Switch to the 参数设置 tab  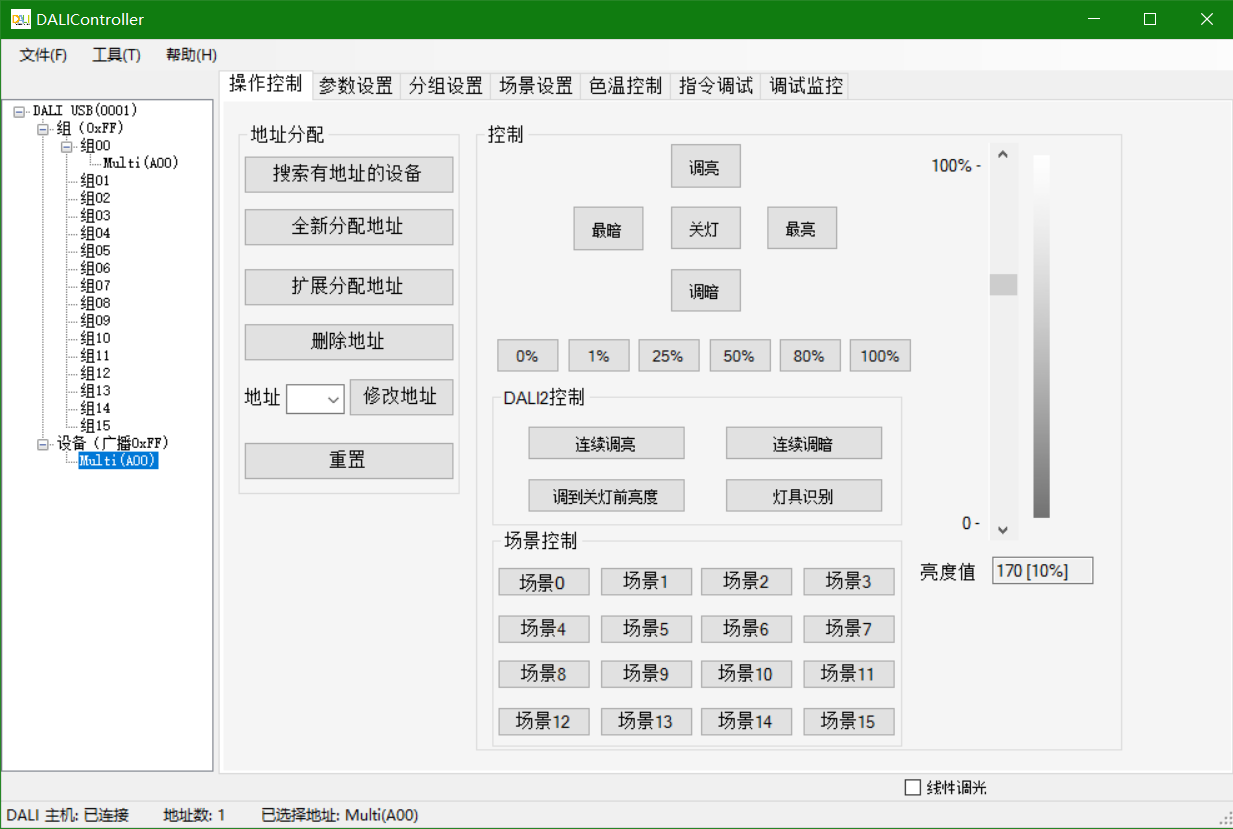(356, 86)
